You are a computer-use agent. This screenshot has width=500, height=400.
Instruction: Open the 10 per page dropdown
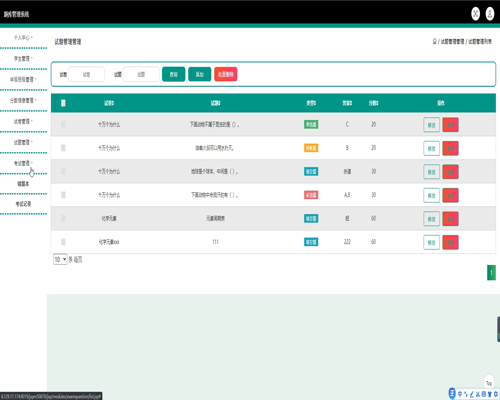point(60,259)
